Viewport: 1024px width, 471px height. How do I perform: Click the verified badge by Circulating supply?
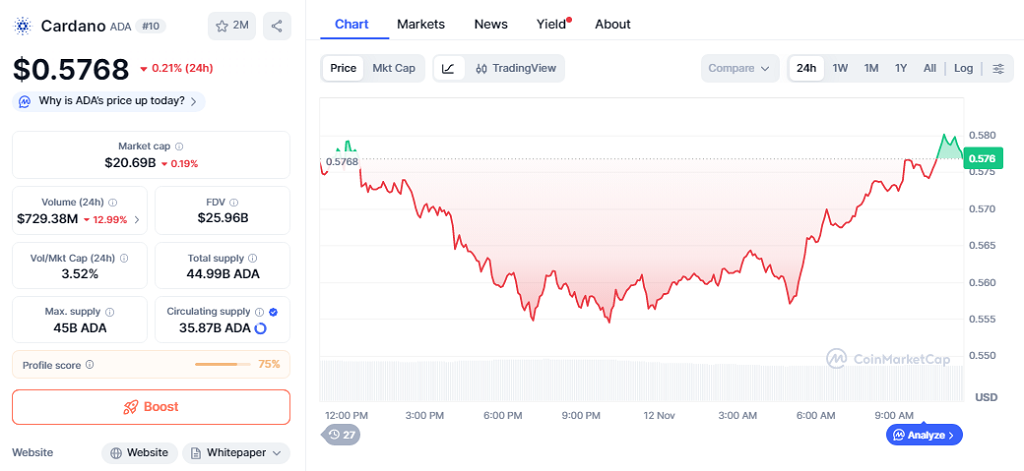coord(273,312)
